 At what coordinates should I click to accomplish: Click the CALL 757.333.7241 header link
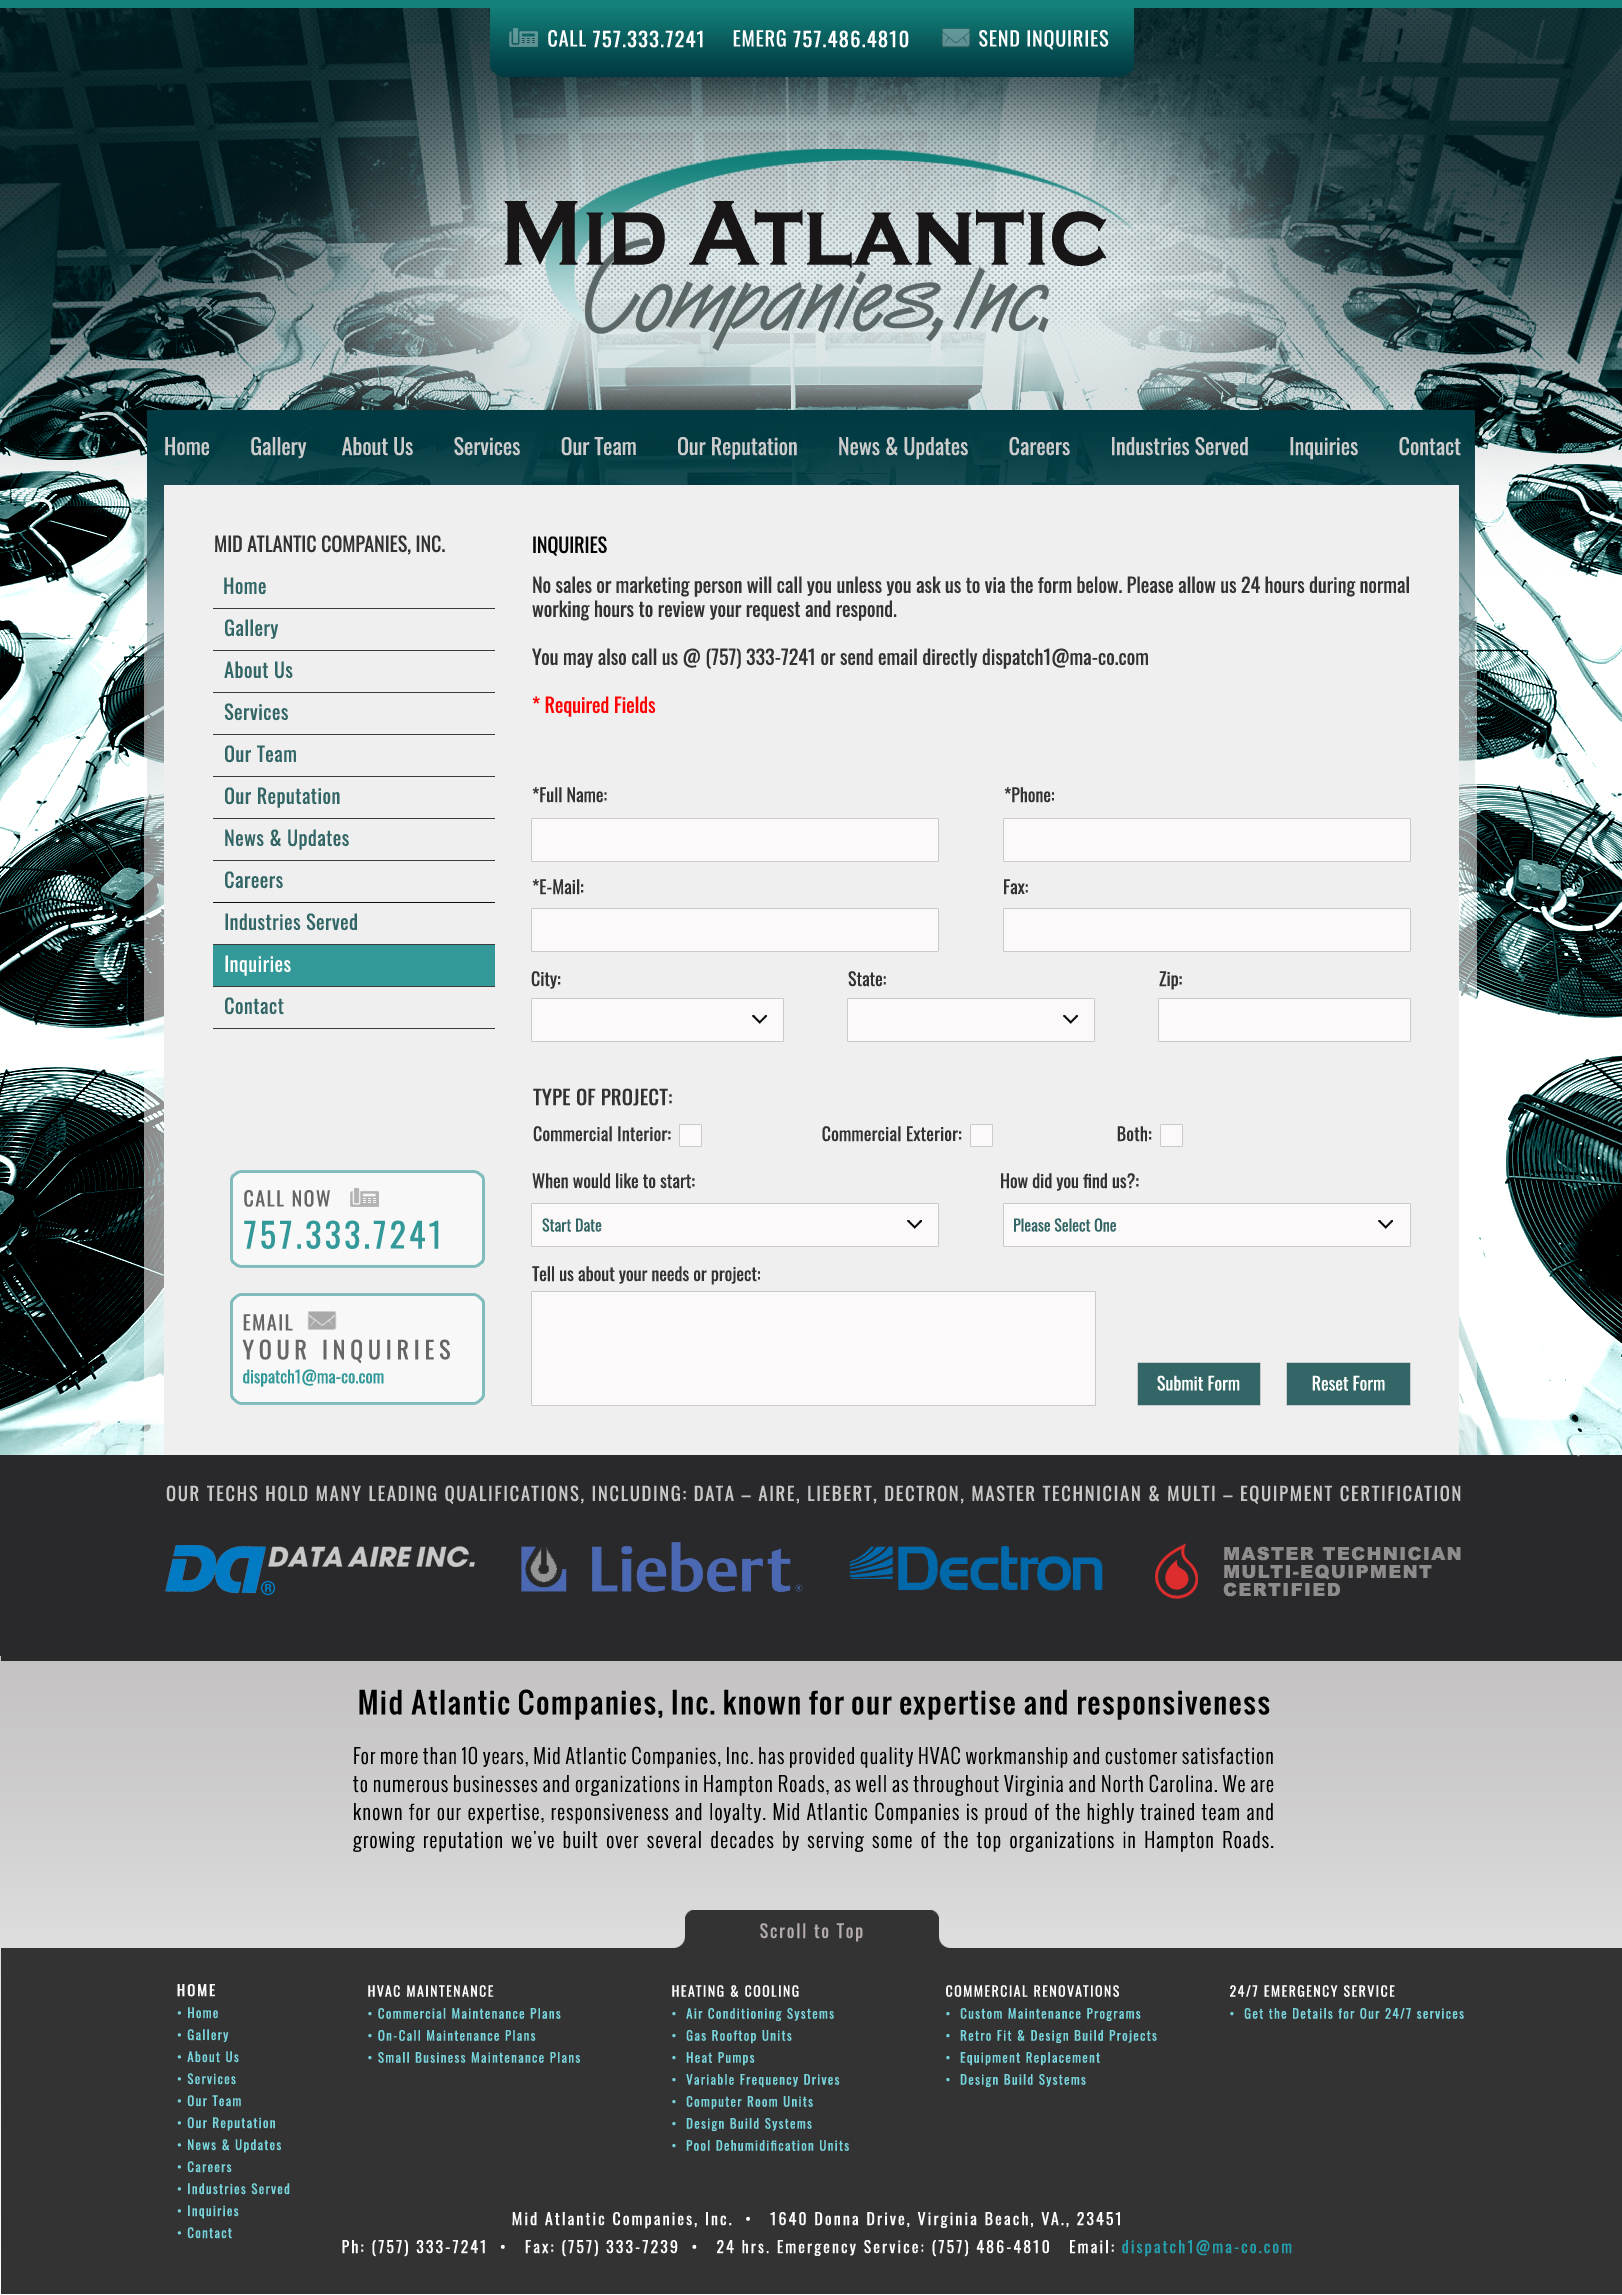click(x=626, y=39)
